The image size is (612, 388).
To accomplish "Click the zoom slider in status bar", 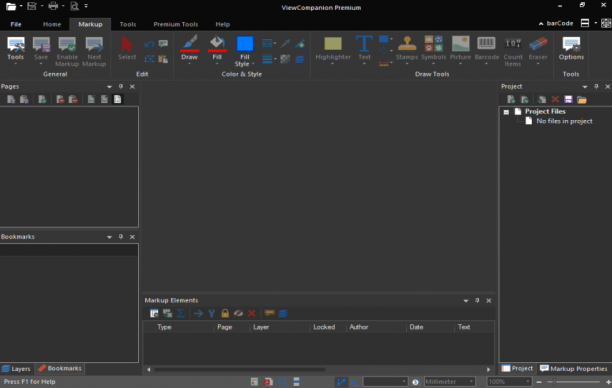I will [574, 382].
